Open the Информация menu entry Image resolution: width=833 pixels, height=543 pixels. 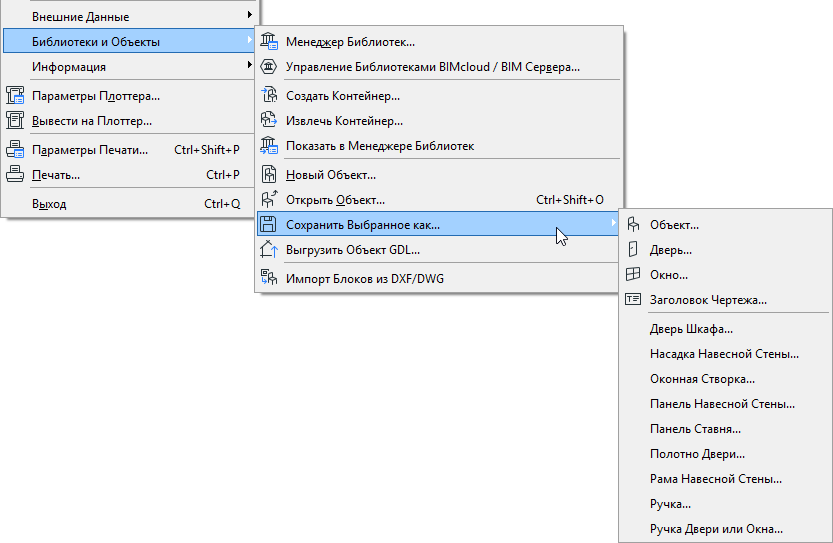[x=129, y=66]
